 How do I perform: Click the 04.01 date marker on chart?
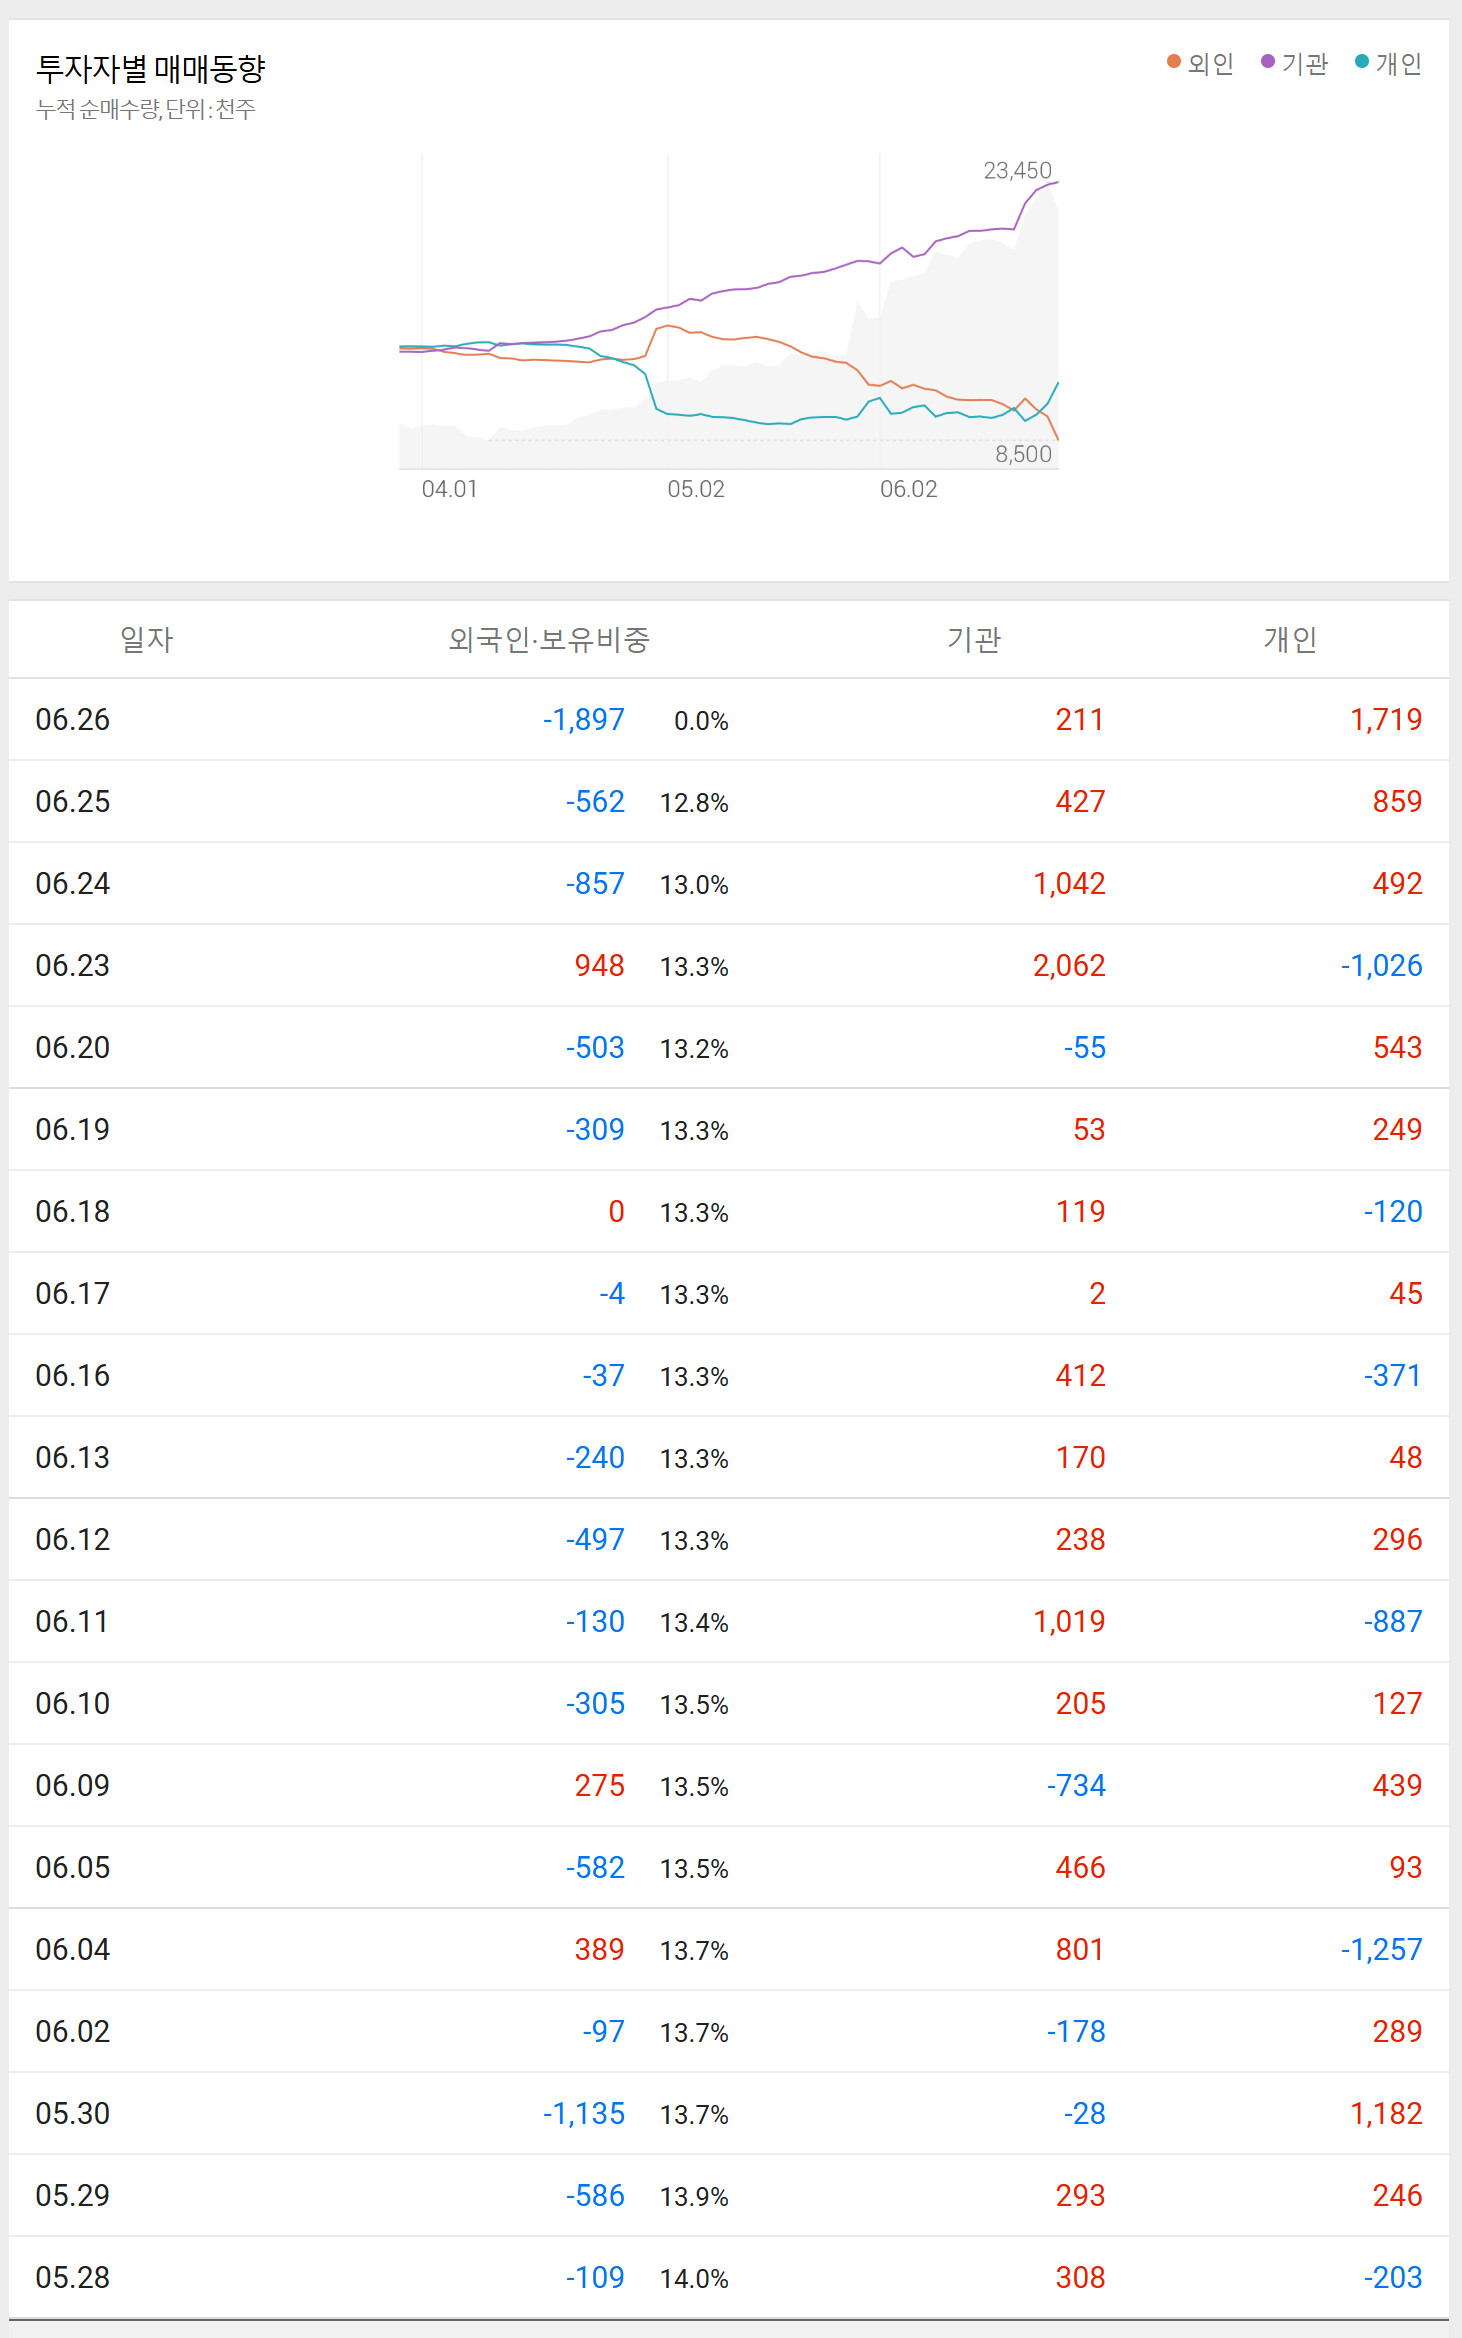(x=449, y=489)
